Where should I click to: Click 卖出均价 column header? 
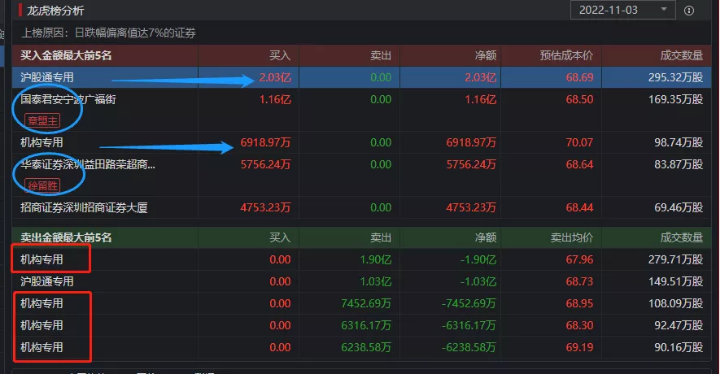click(572, 238)
